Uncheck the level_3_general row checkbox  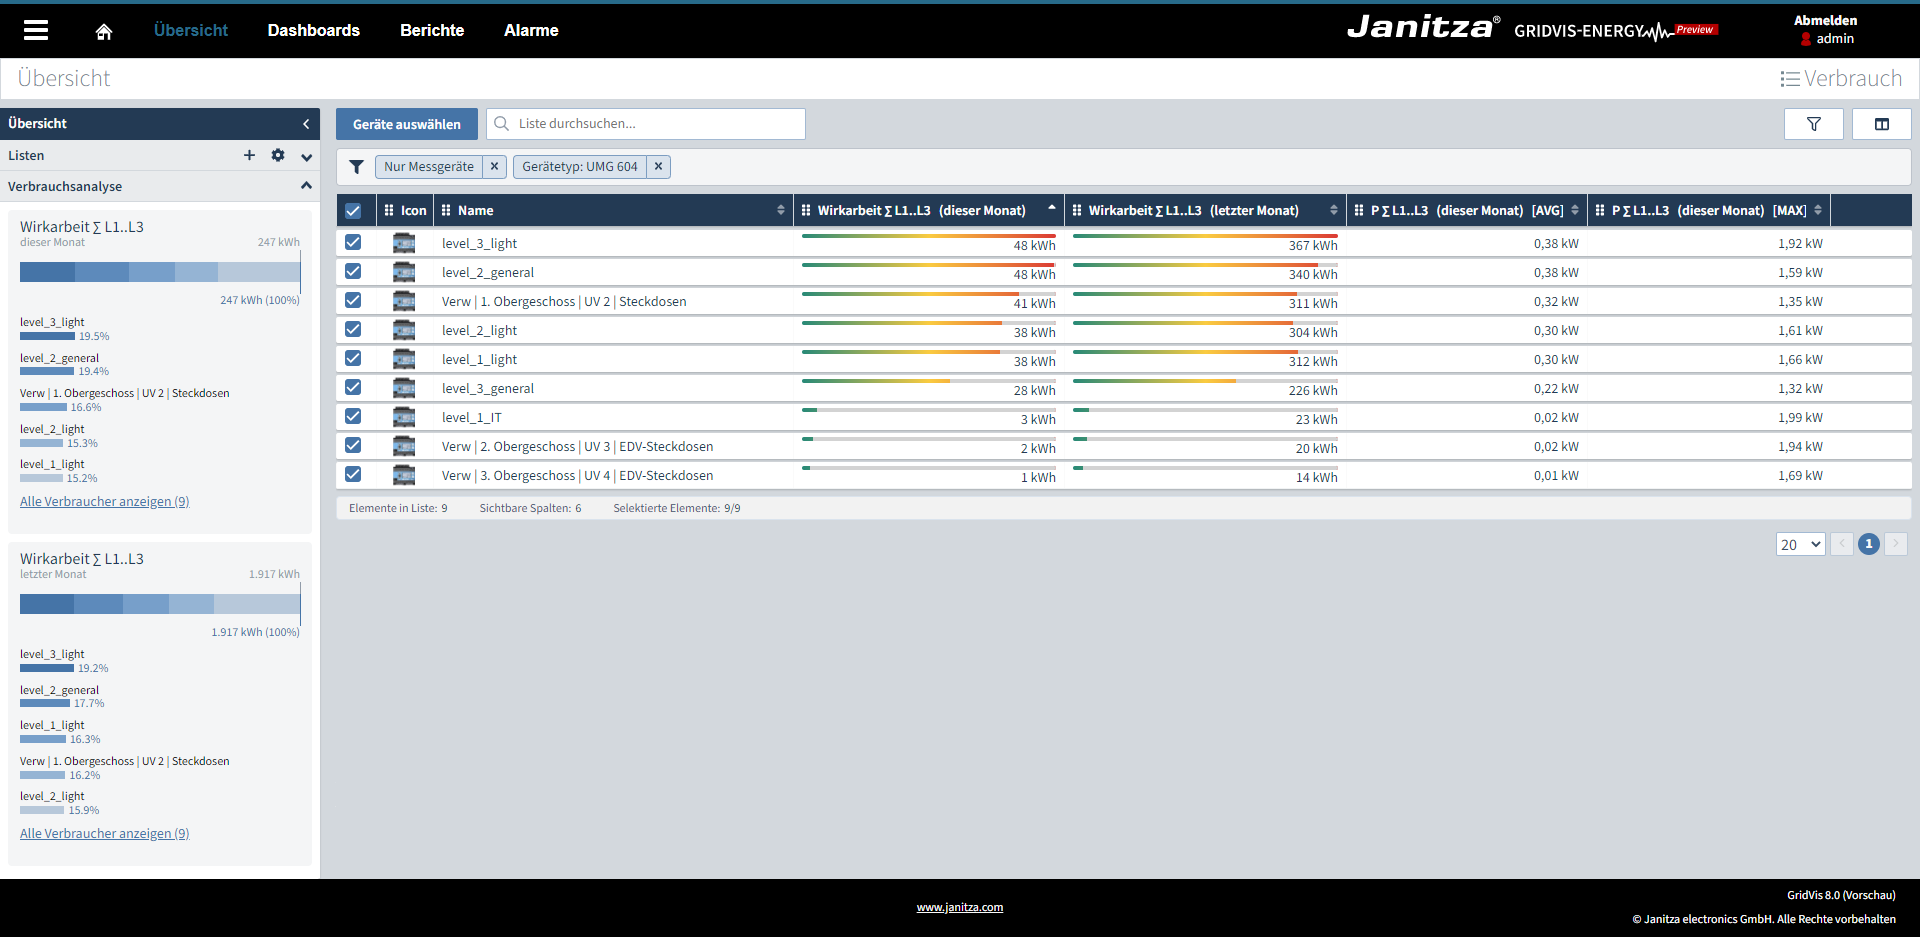click(x=353, y=388)
